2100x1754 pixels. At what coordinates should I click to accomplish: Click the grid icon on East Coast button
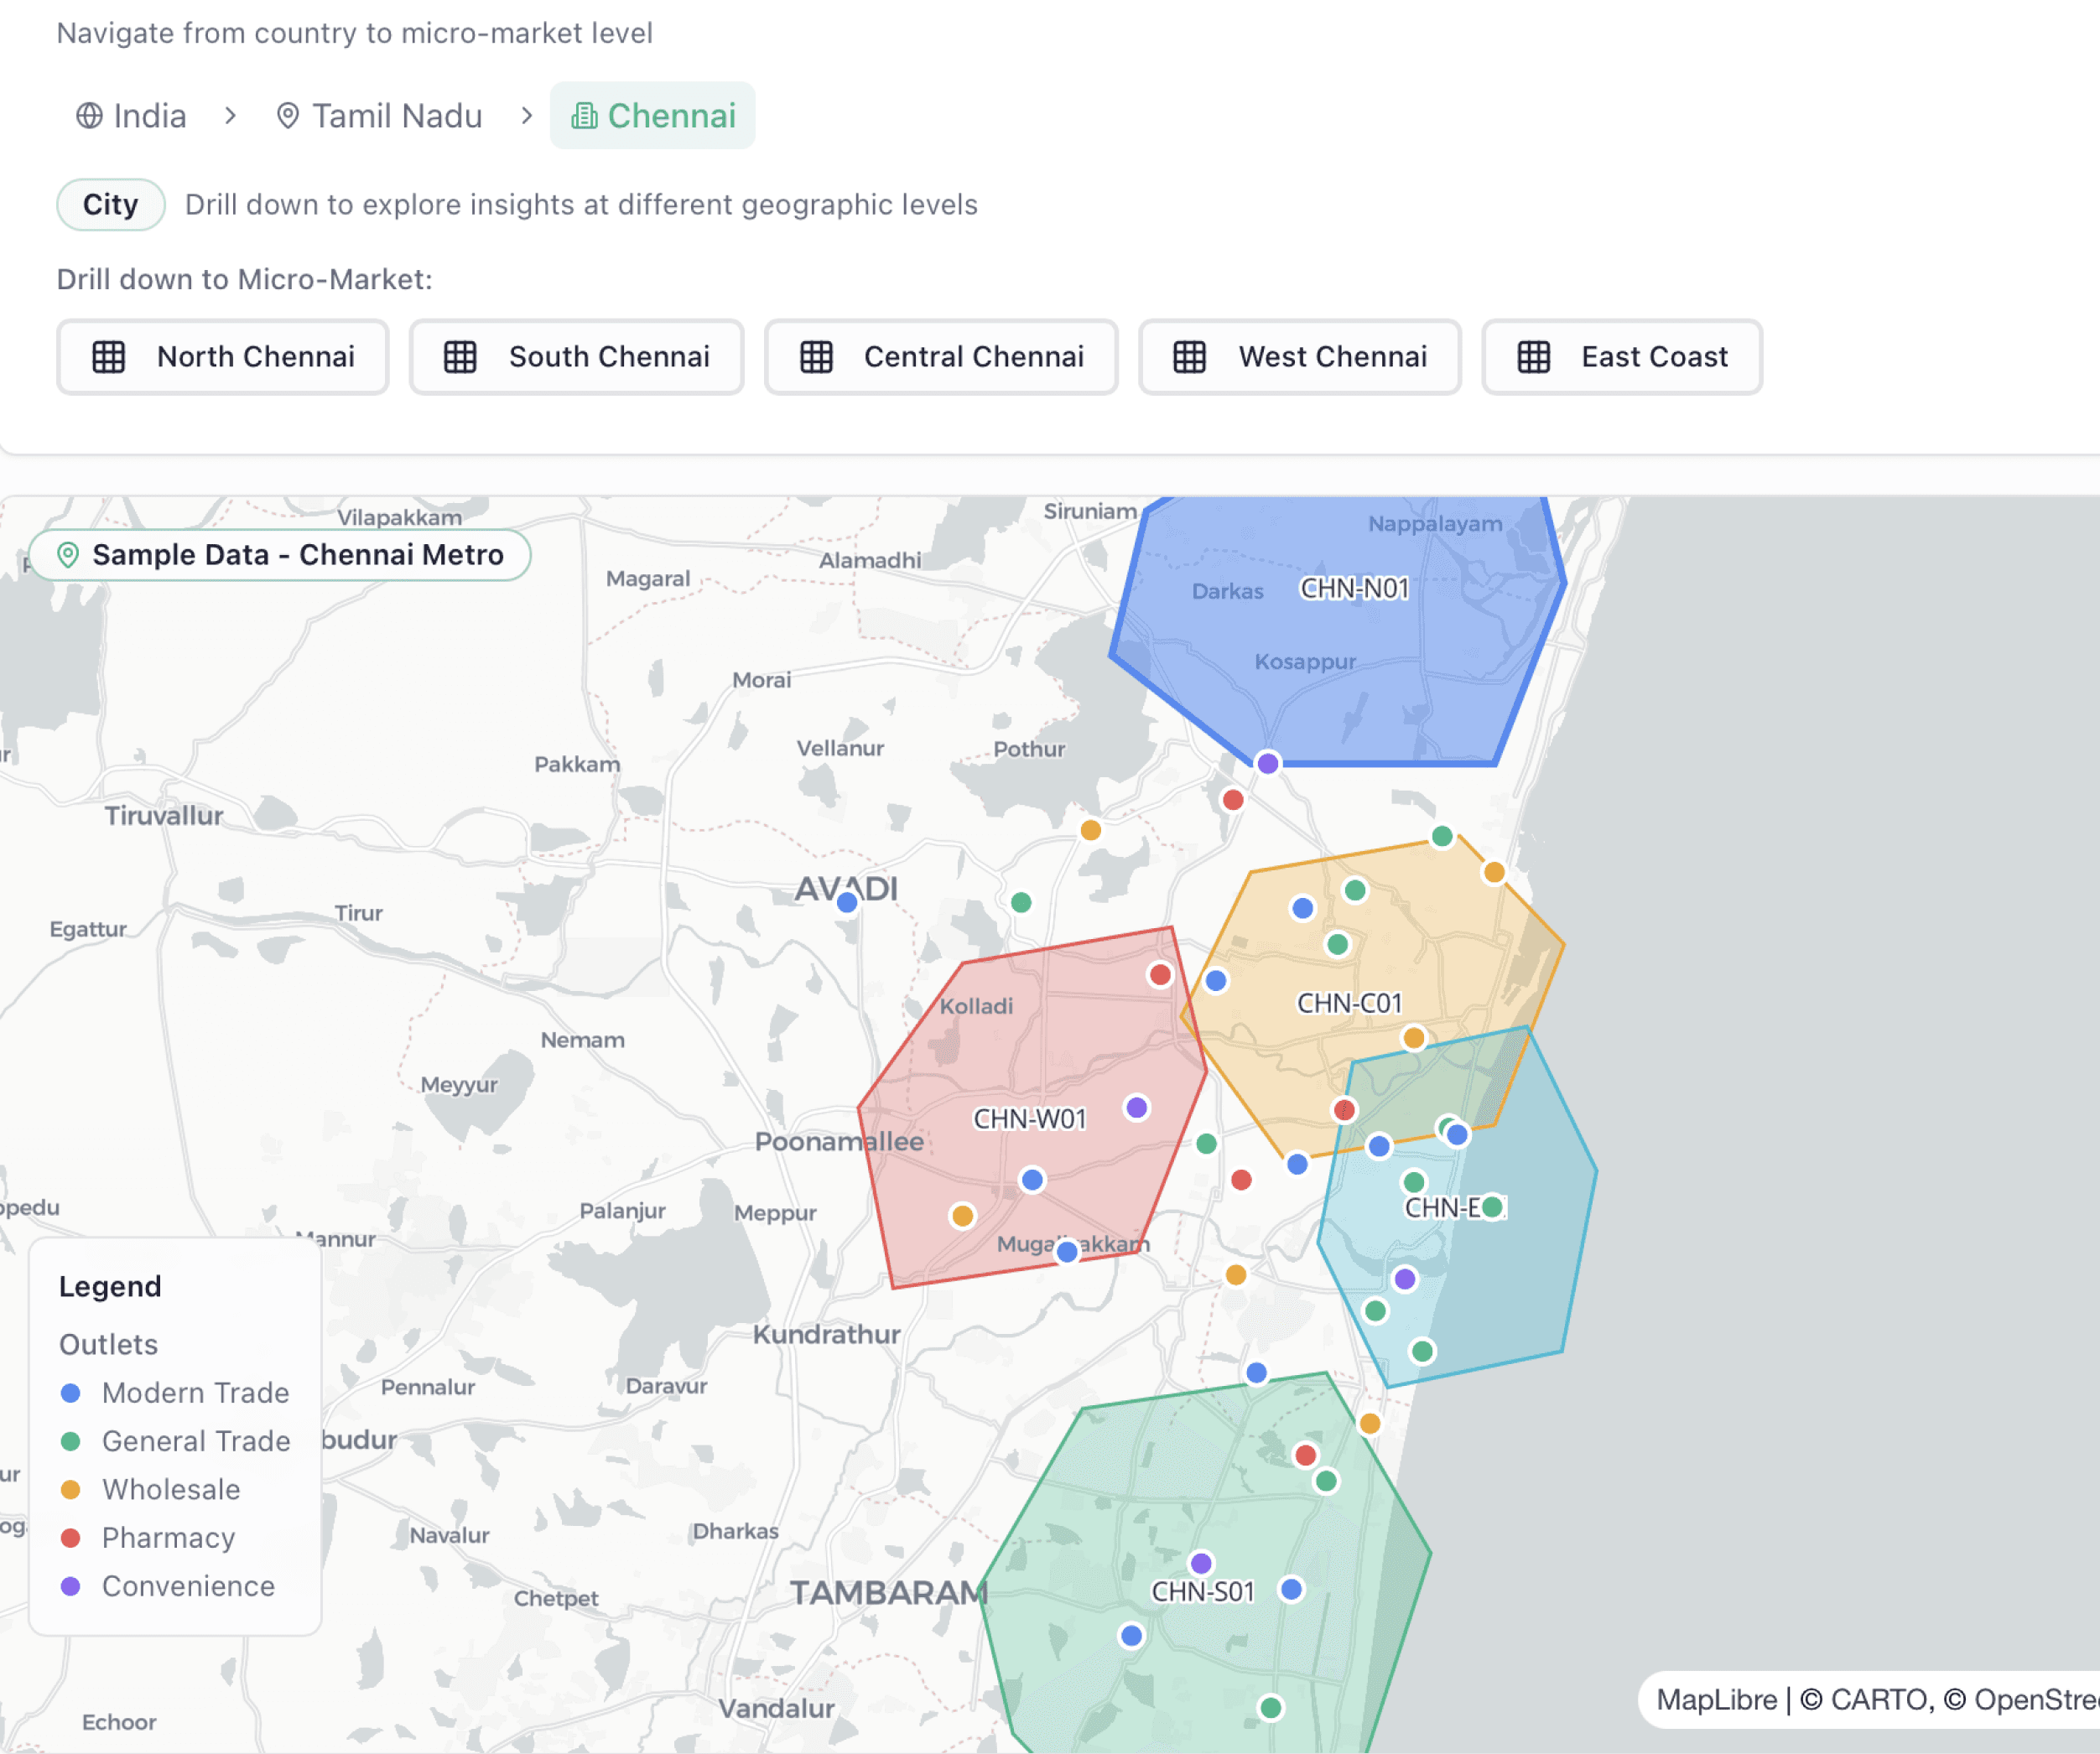[1533, 357]
